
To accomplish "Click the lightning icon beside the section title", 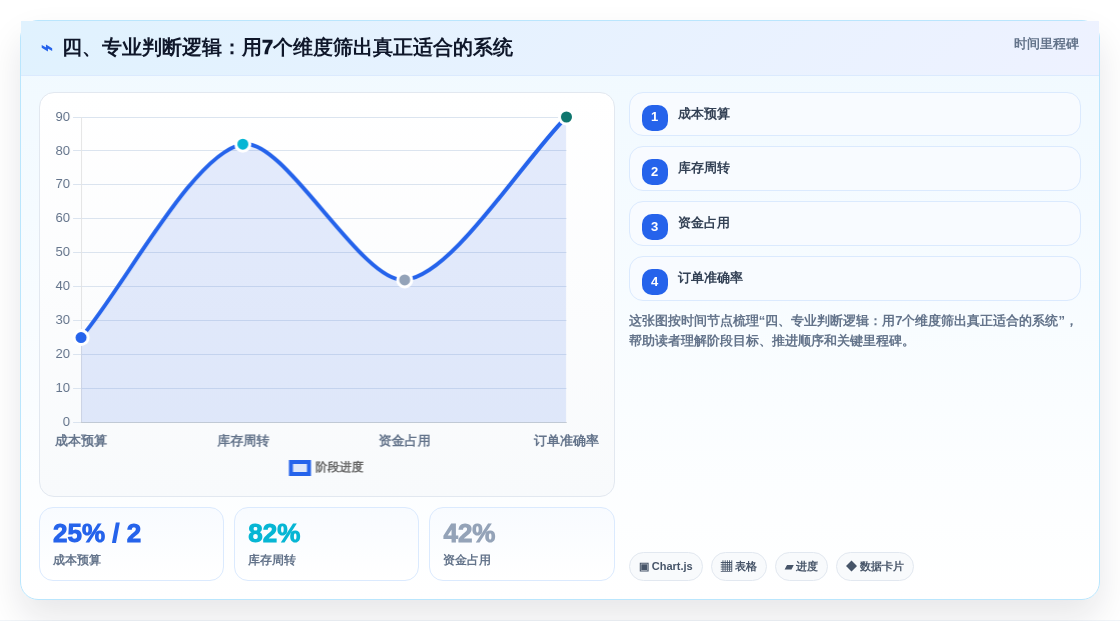I will [47, 48].
